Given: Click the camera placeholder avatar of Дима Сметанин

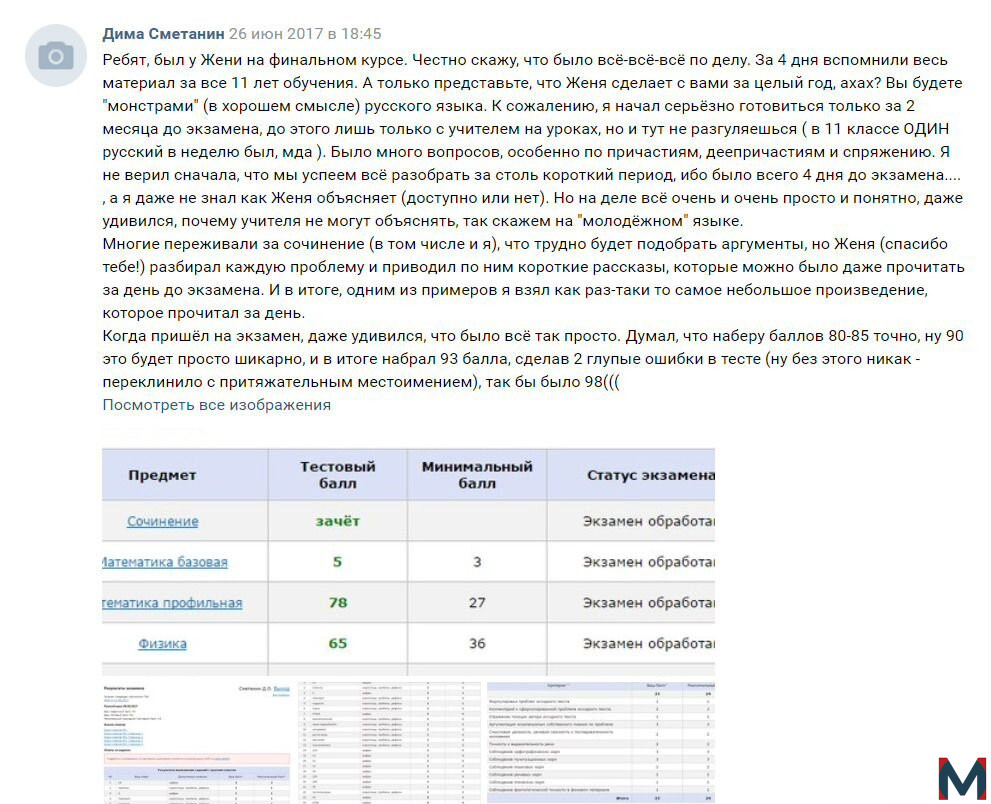Looking at the screenshot, I should 56,56.
